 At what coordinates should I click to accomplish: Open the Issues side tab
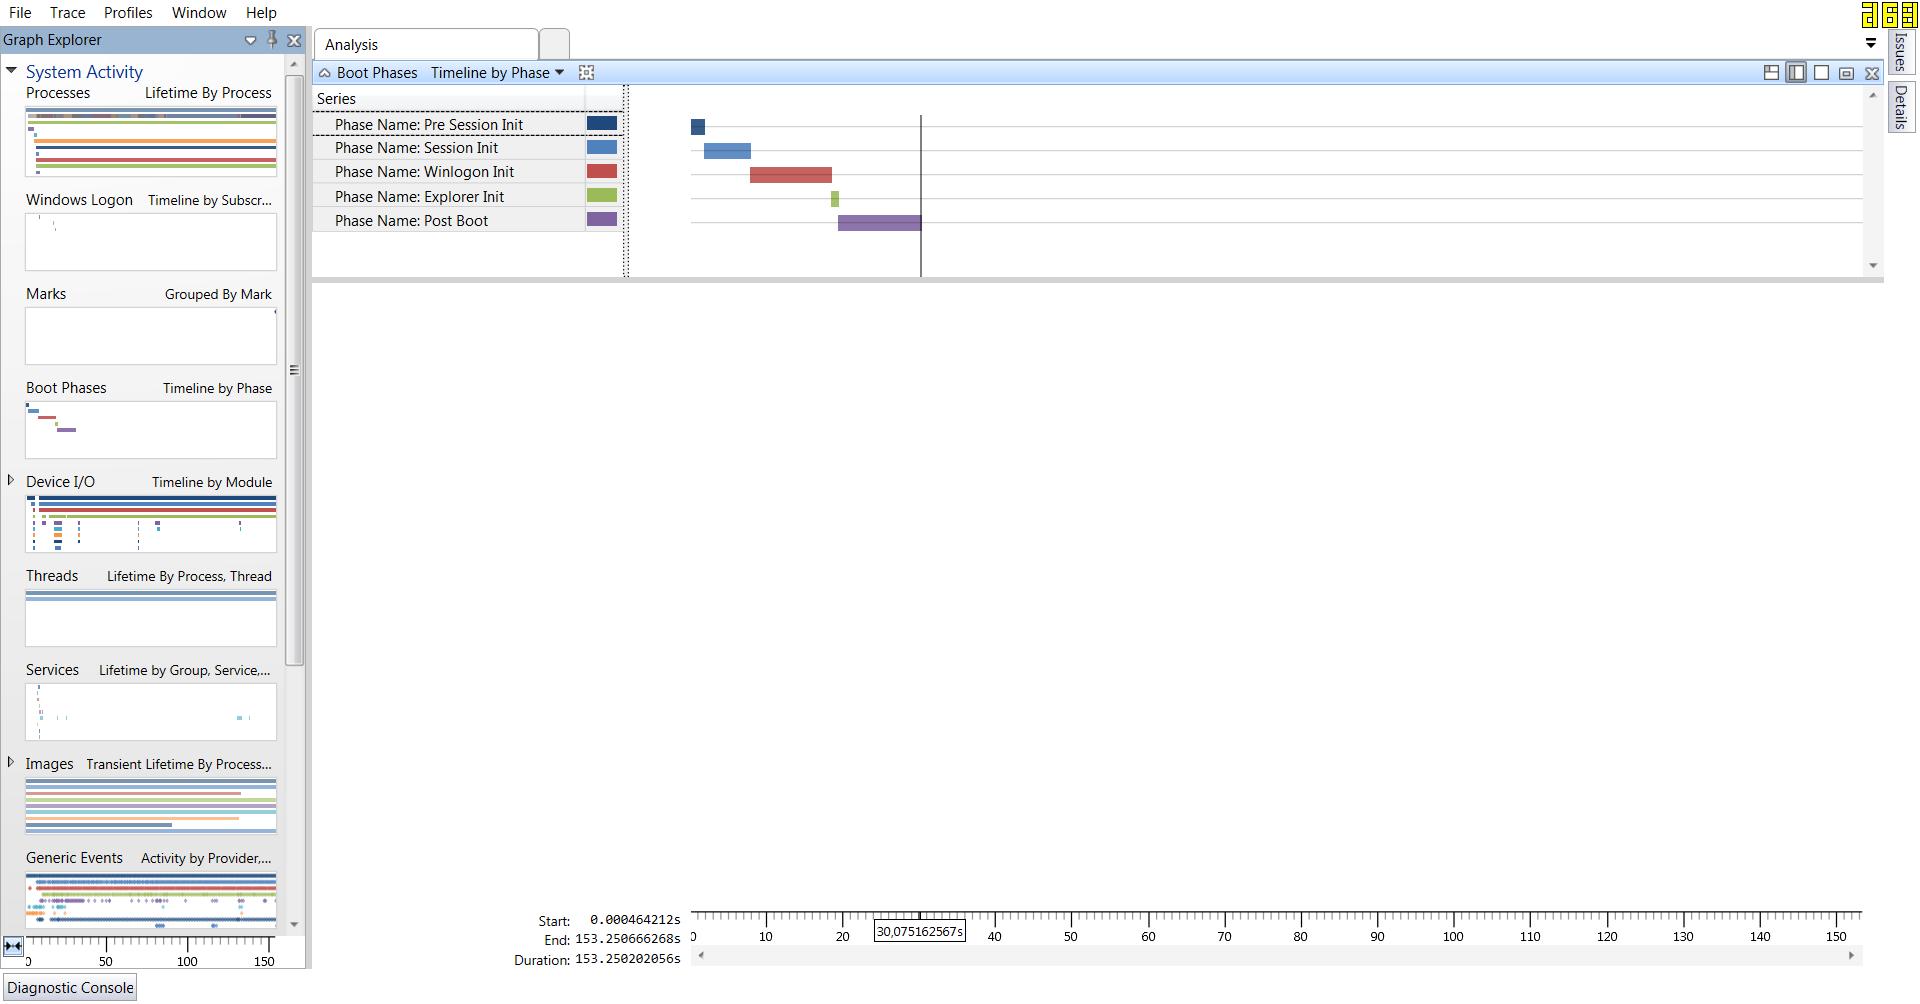pyautogui.click(x=1900, y=52)
